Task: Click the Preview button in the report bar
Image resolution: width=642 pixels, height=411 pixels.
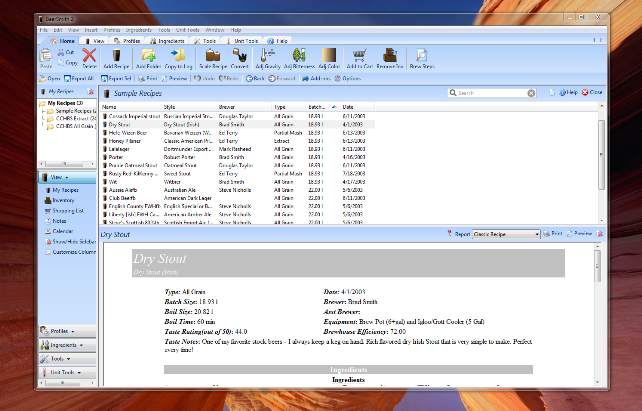Action: [582, 232]
